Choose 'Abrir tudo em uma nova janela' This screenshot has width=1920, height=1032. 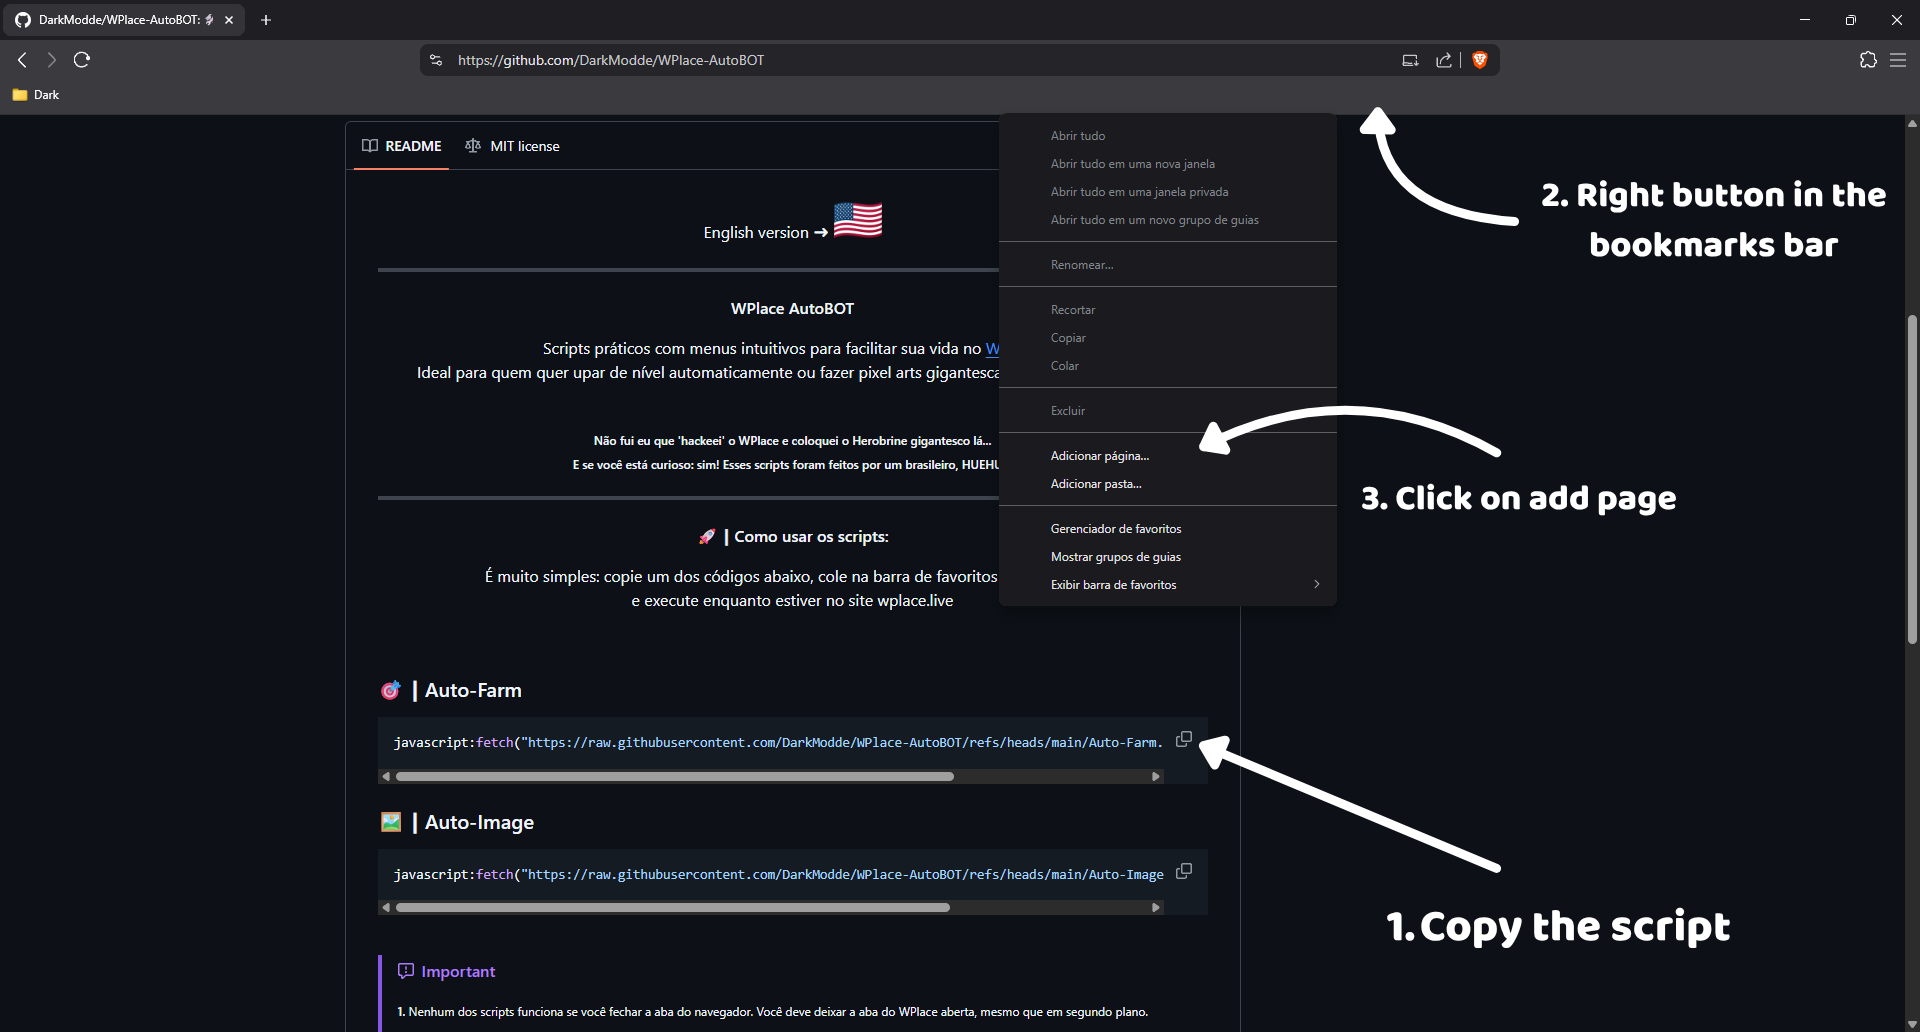1168,164
